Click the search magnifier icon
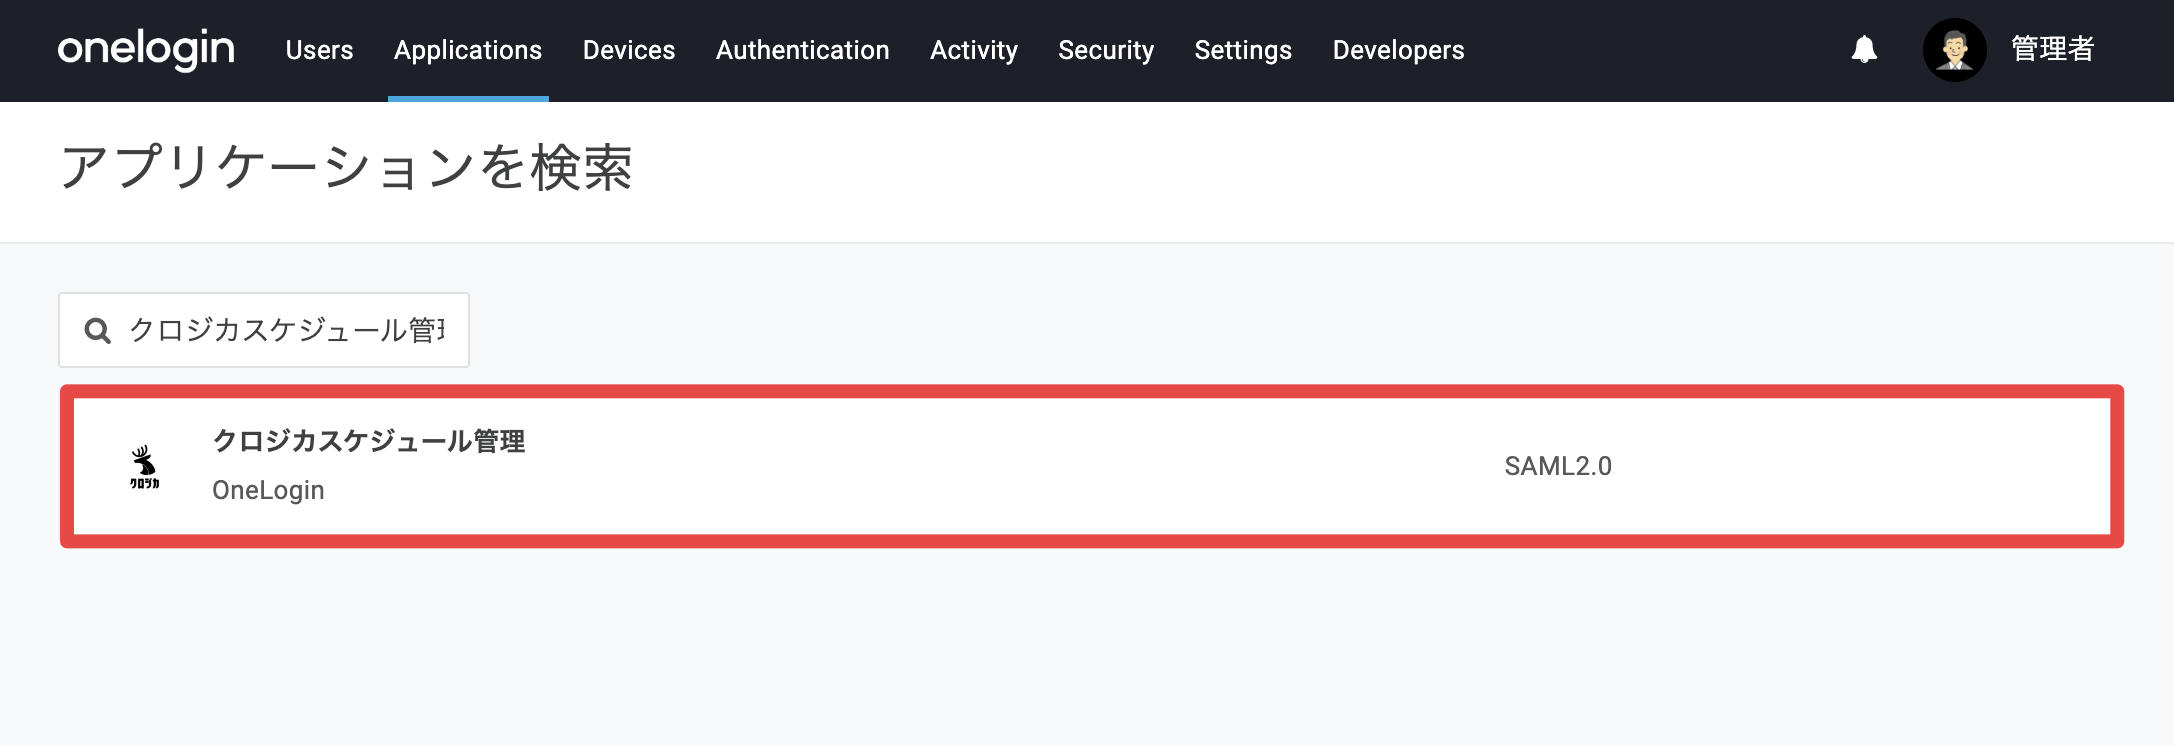 click(97, 330)
